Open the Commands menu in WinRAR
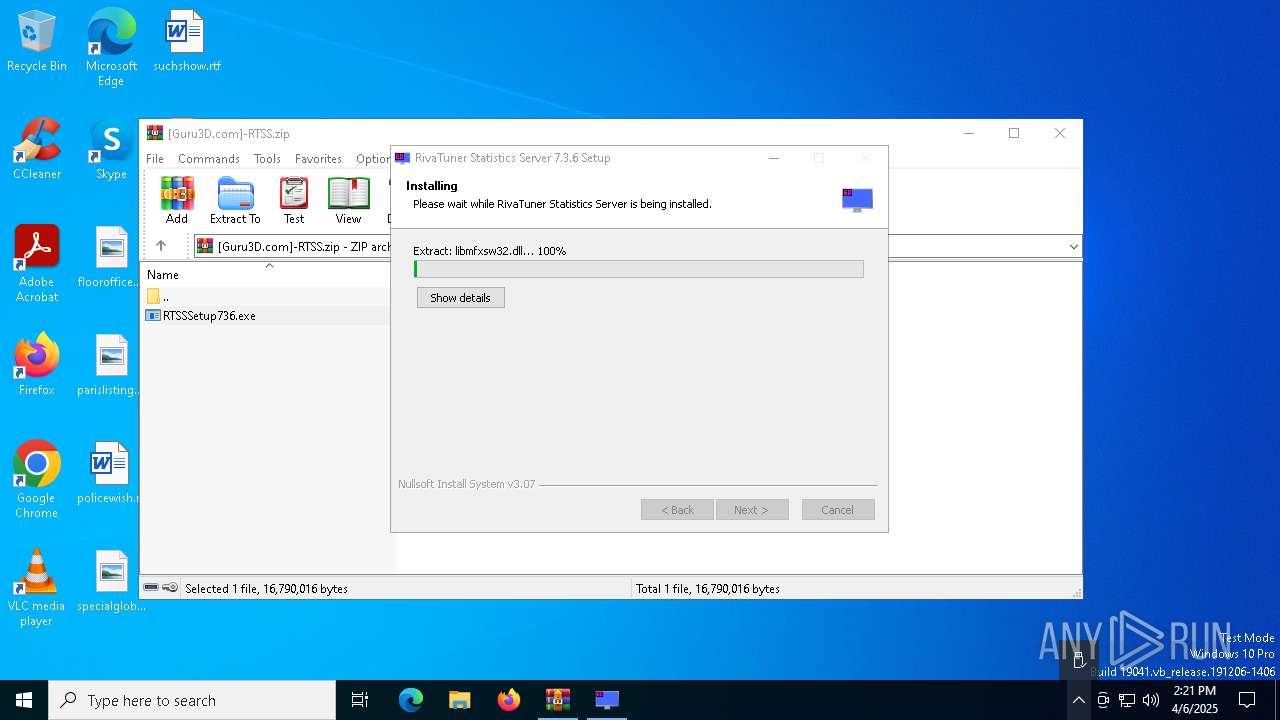 pos(209,159)
